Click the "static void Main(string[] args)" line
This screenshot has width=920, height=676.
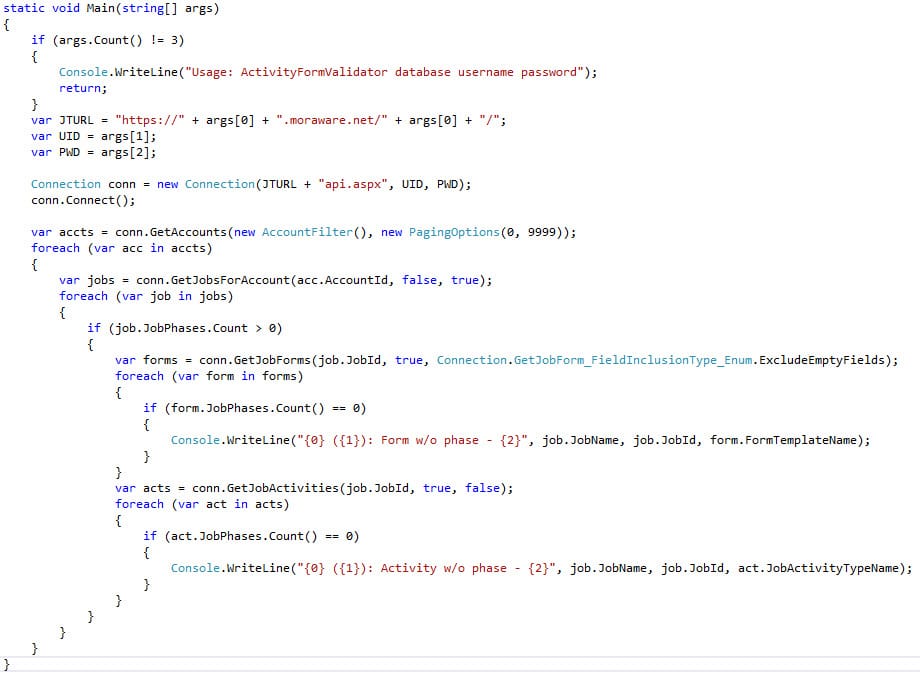111,9
